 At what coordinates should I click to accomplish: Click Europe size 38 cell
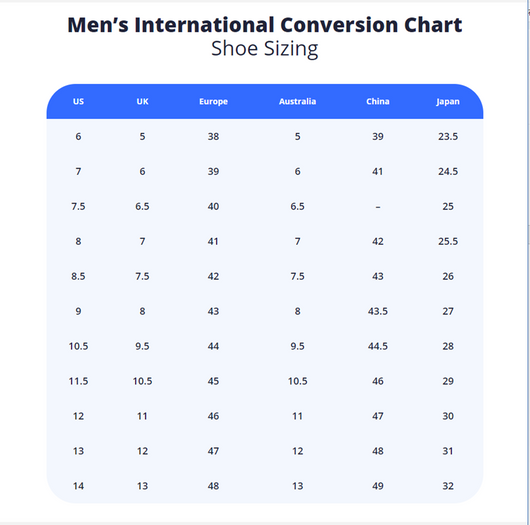(x=213, y=137)
